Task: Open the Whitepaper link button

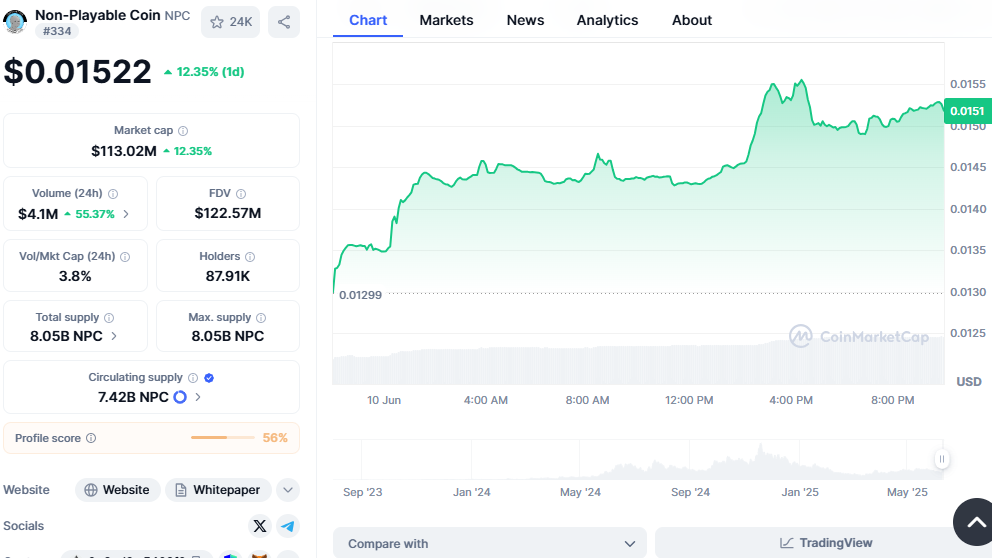Action: [218, 490]
